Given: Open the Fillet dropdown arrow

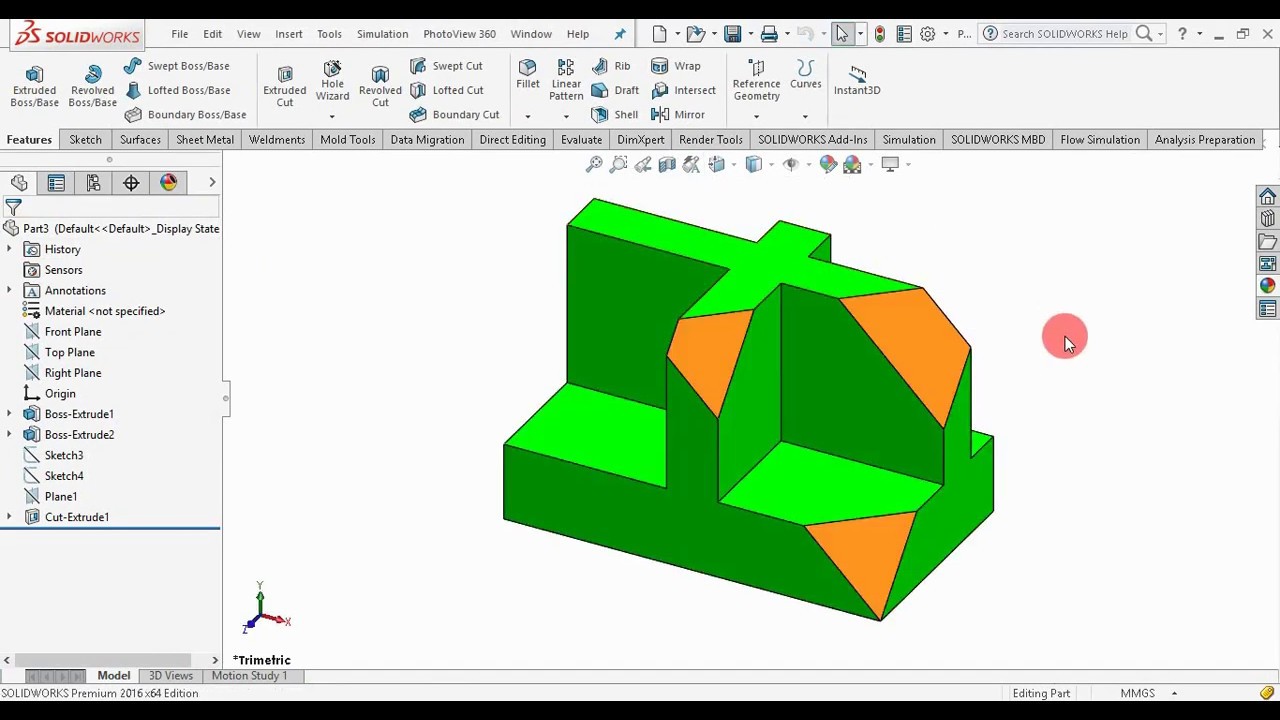Looking at the screenshot, I should [x=528, y=116].
